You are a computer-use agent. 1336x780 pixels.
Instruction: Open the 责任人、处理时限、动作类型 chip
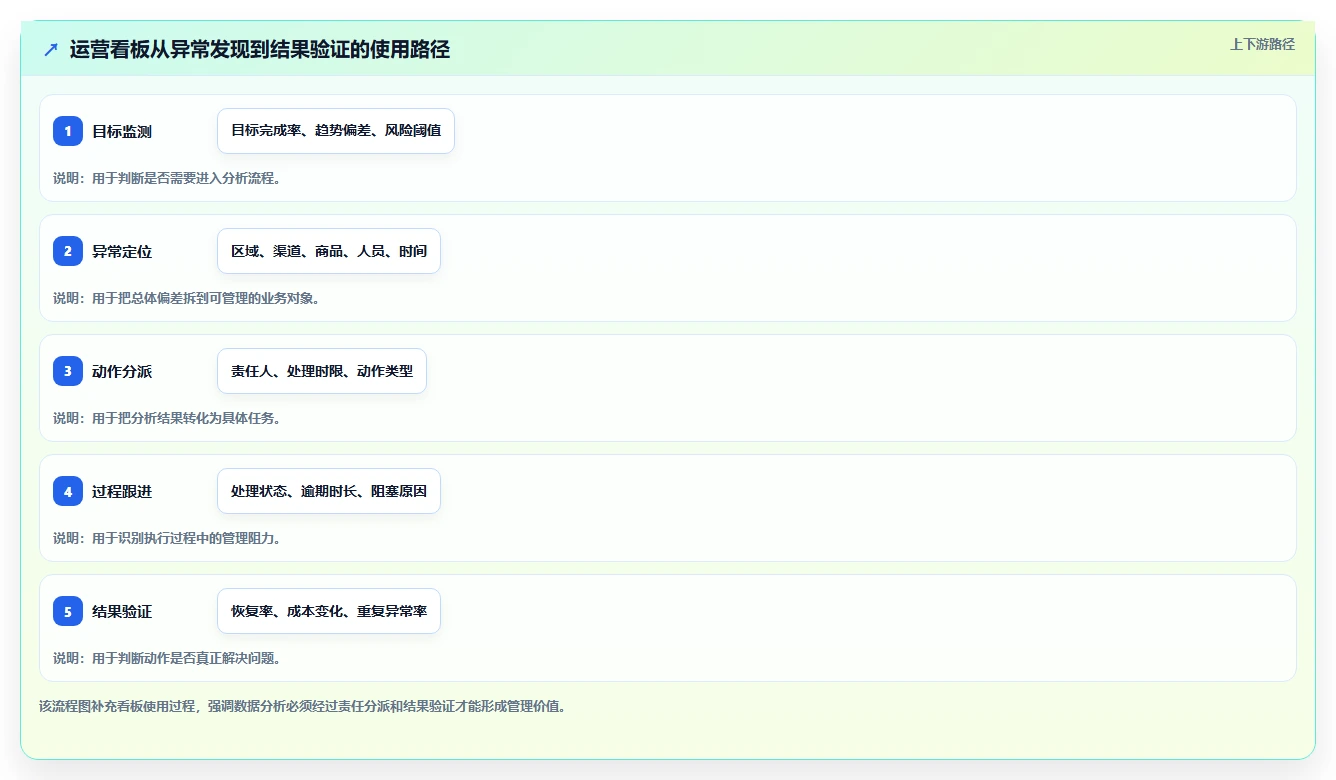pyautogui.click(x=322, y=371)
